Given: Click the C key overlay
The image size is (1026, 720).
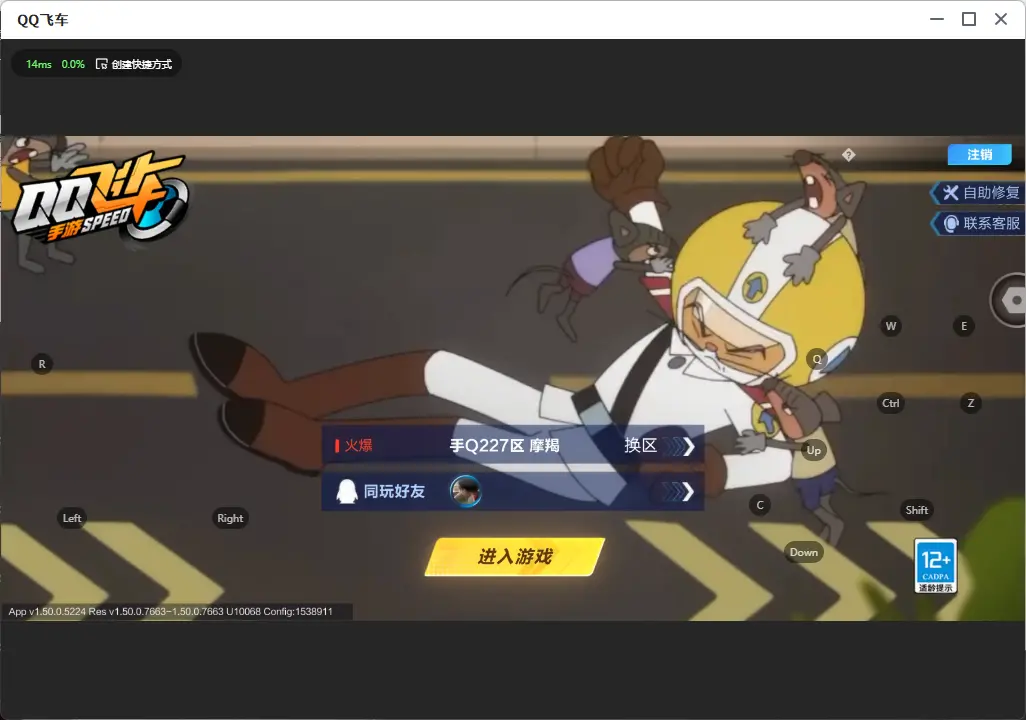Looking at the screenshot, I should pyautogui.click(x=760, y=505).
